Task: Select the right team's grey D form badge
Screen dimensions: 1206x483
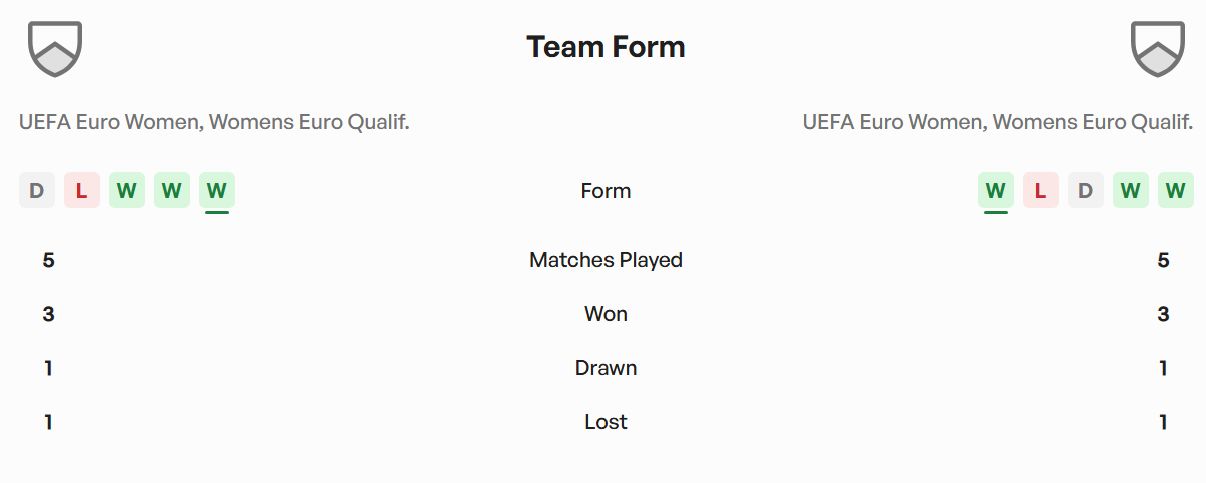Action: 1086,190
